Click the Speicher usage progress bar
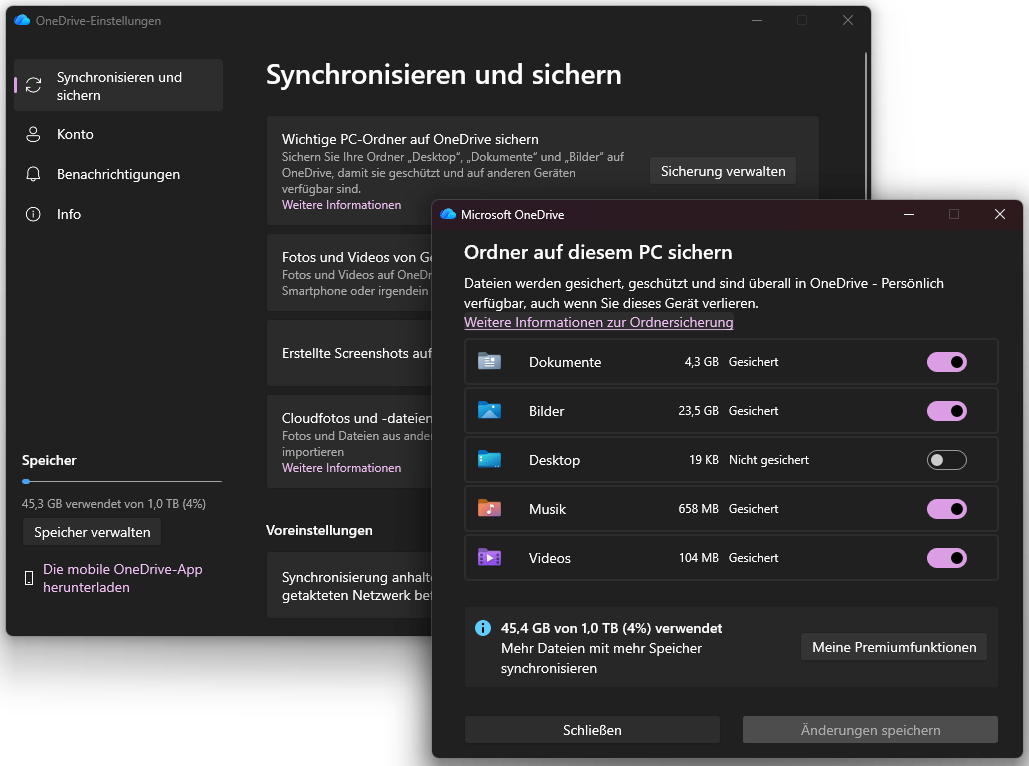 pos(121,481)
